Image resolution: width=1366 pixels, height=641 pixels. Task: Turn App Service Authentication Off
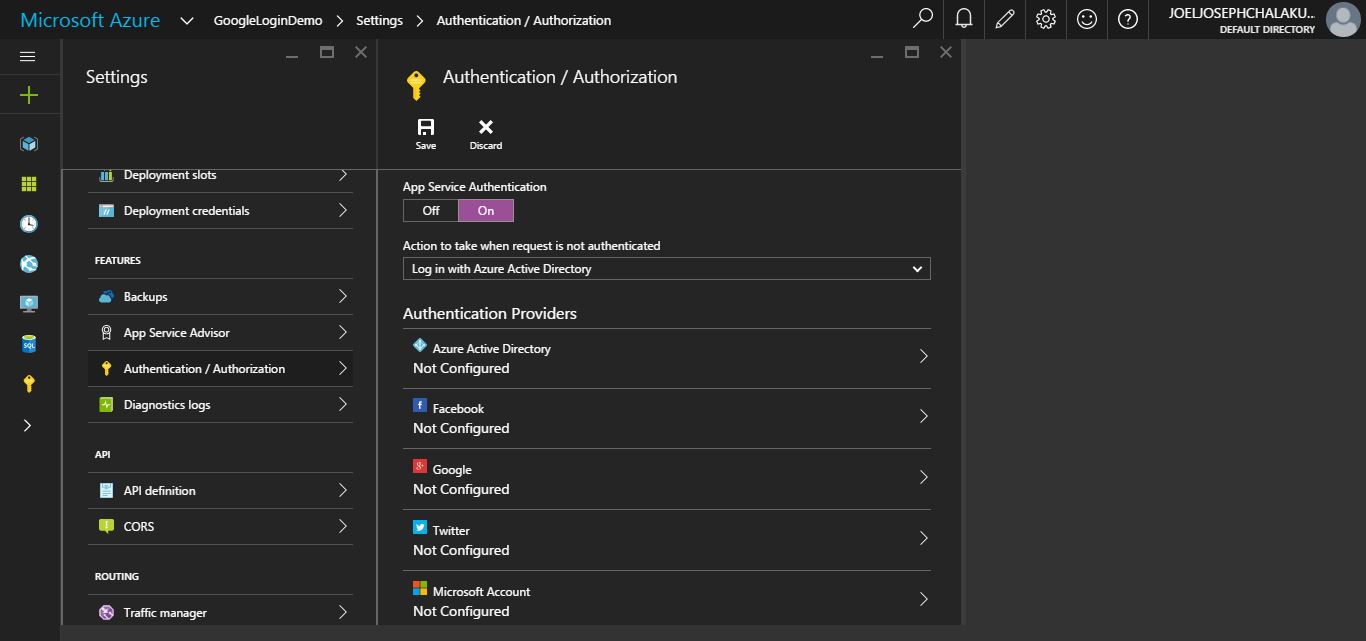(x=431, y=210)
